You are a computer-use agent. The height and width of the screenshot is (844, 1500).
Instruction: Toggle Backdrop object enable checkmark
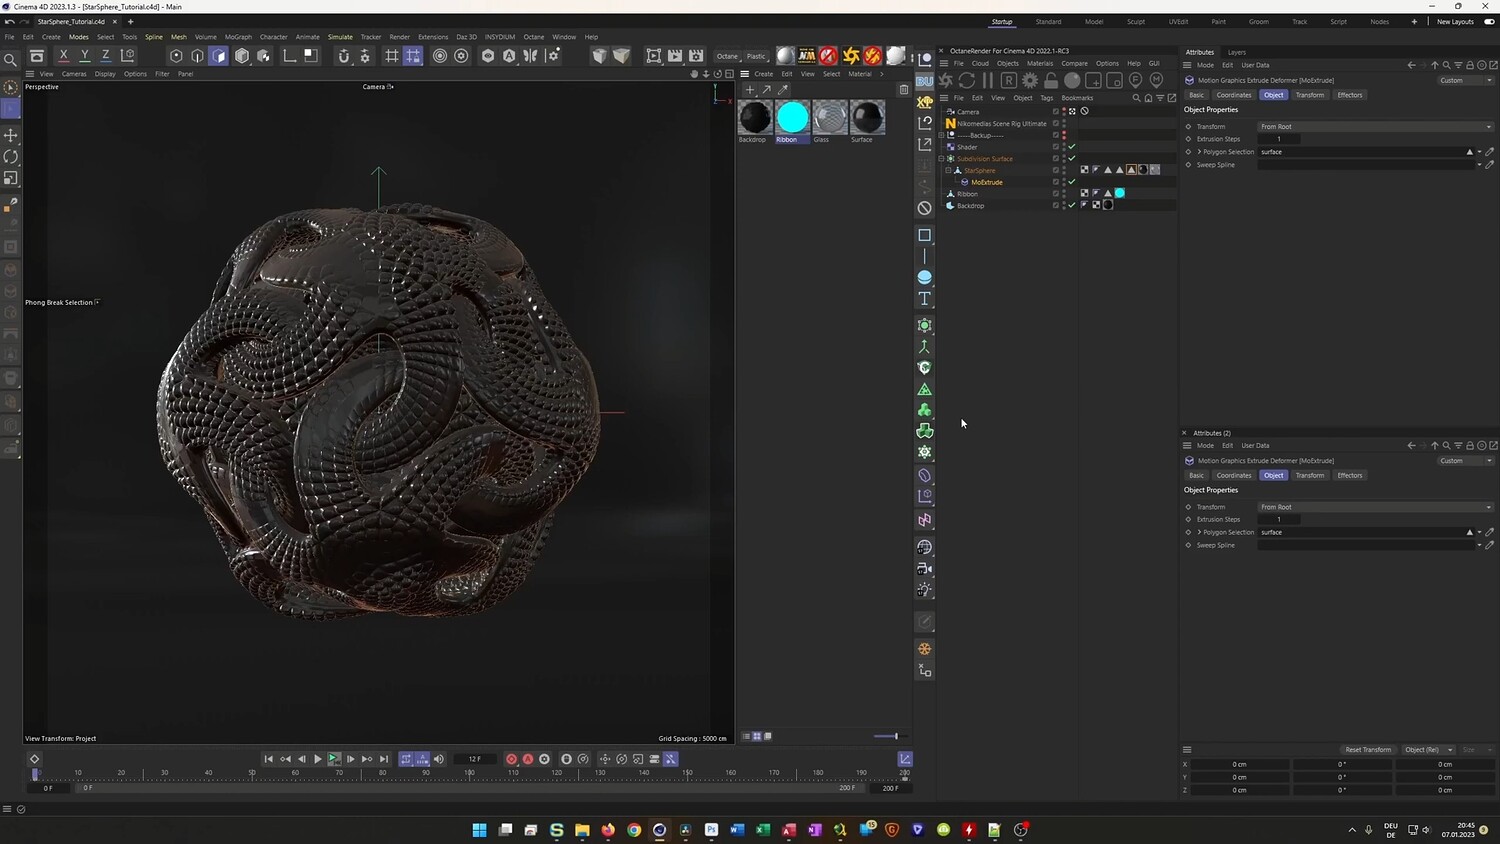coord(1072,205)
